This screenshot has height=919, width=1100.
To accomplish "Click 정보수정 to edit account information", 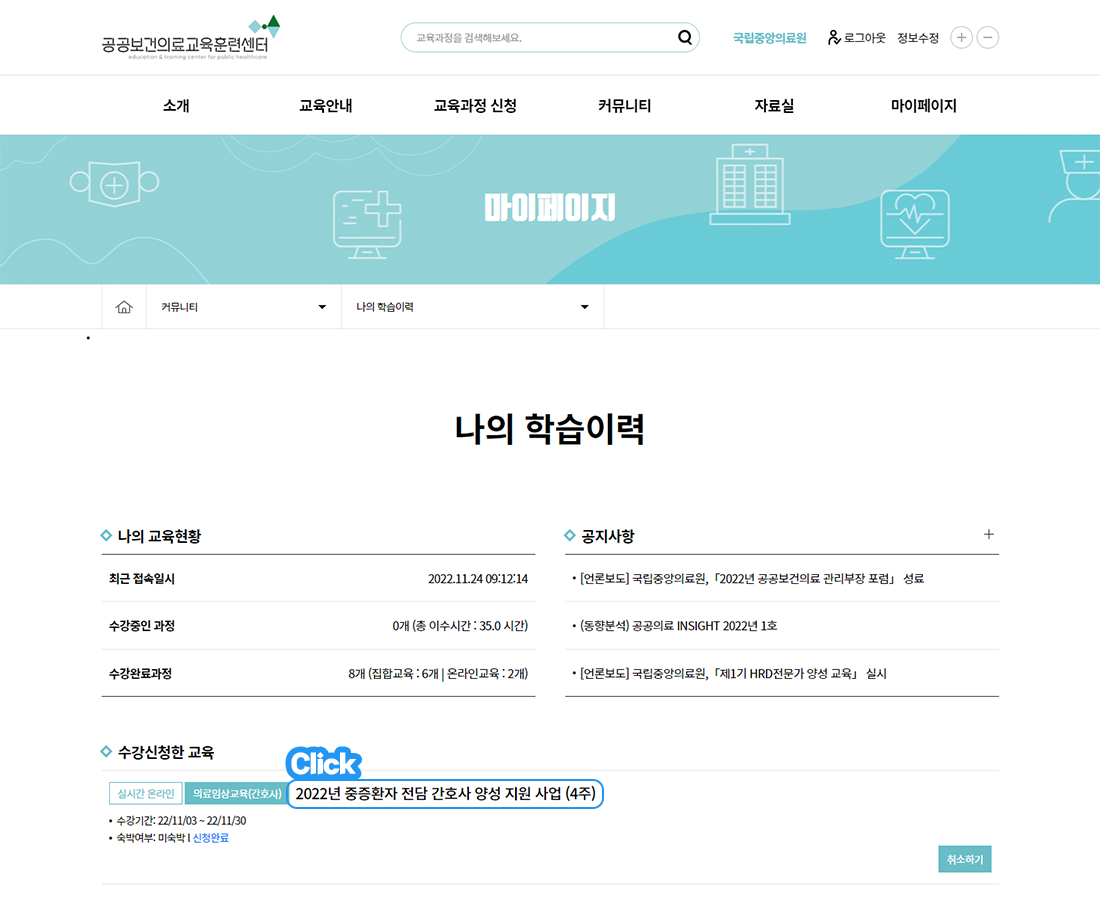I will 917,37.
